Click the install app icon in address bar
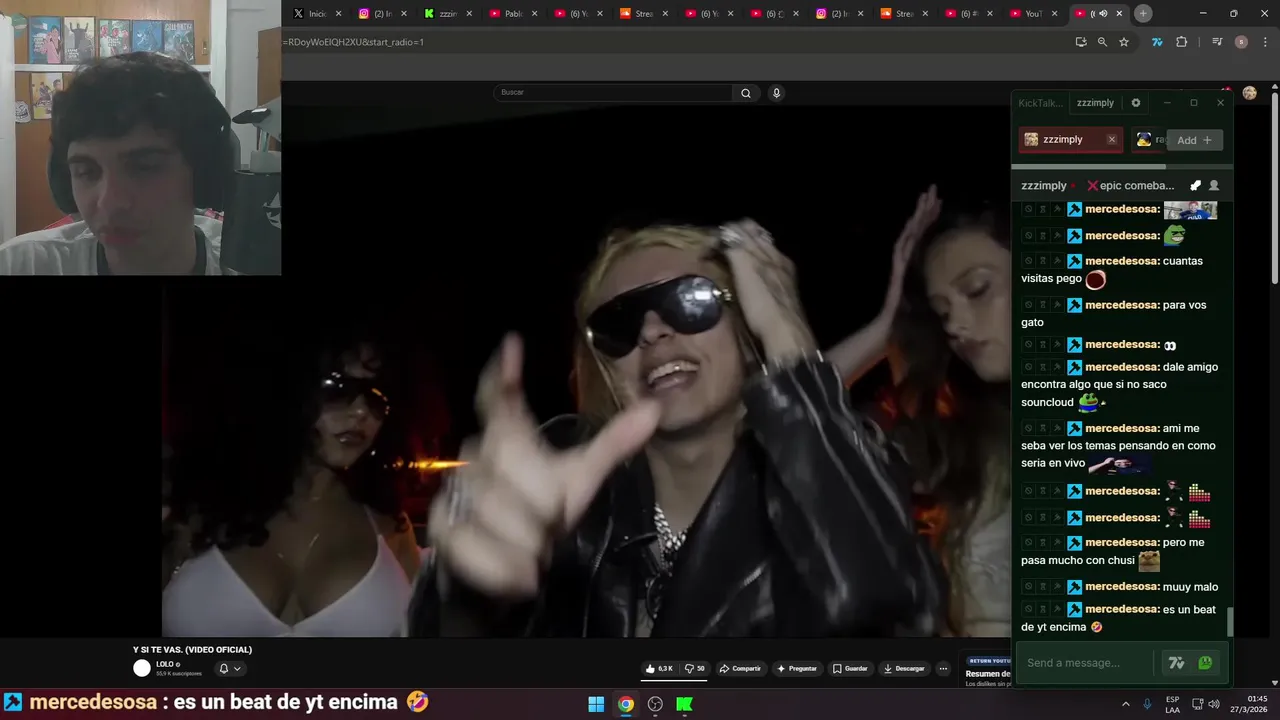This screenshot has height=720, width=1280. (1081, 42)
